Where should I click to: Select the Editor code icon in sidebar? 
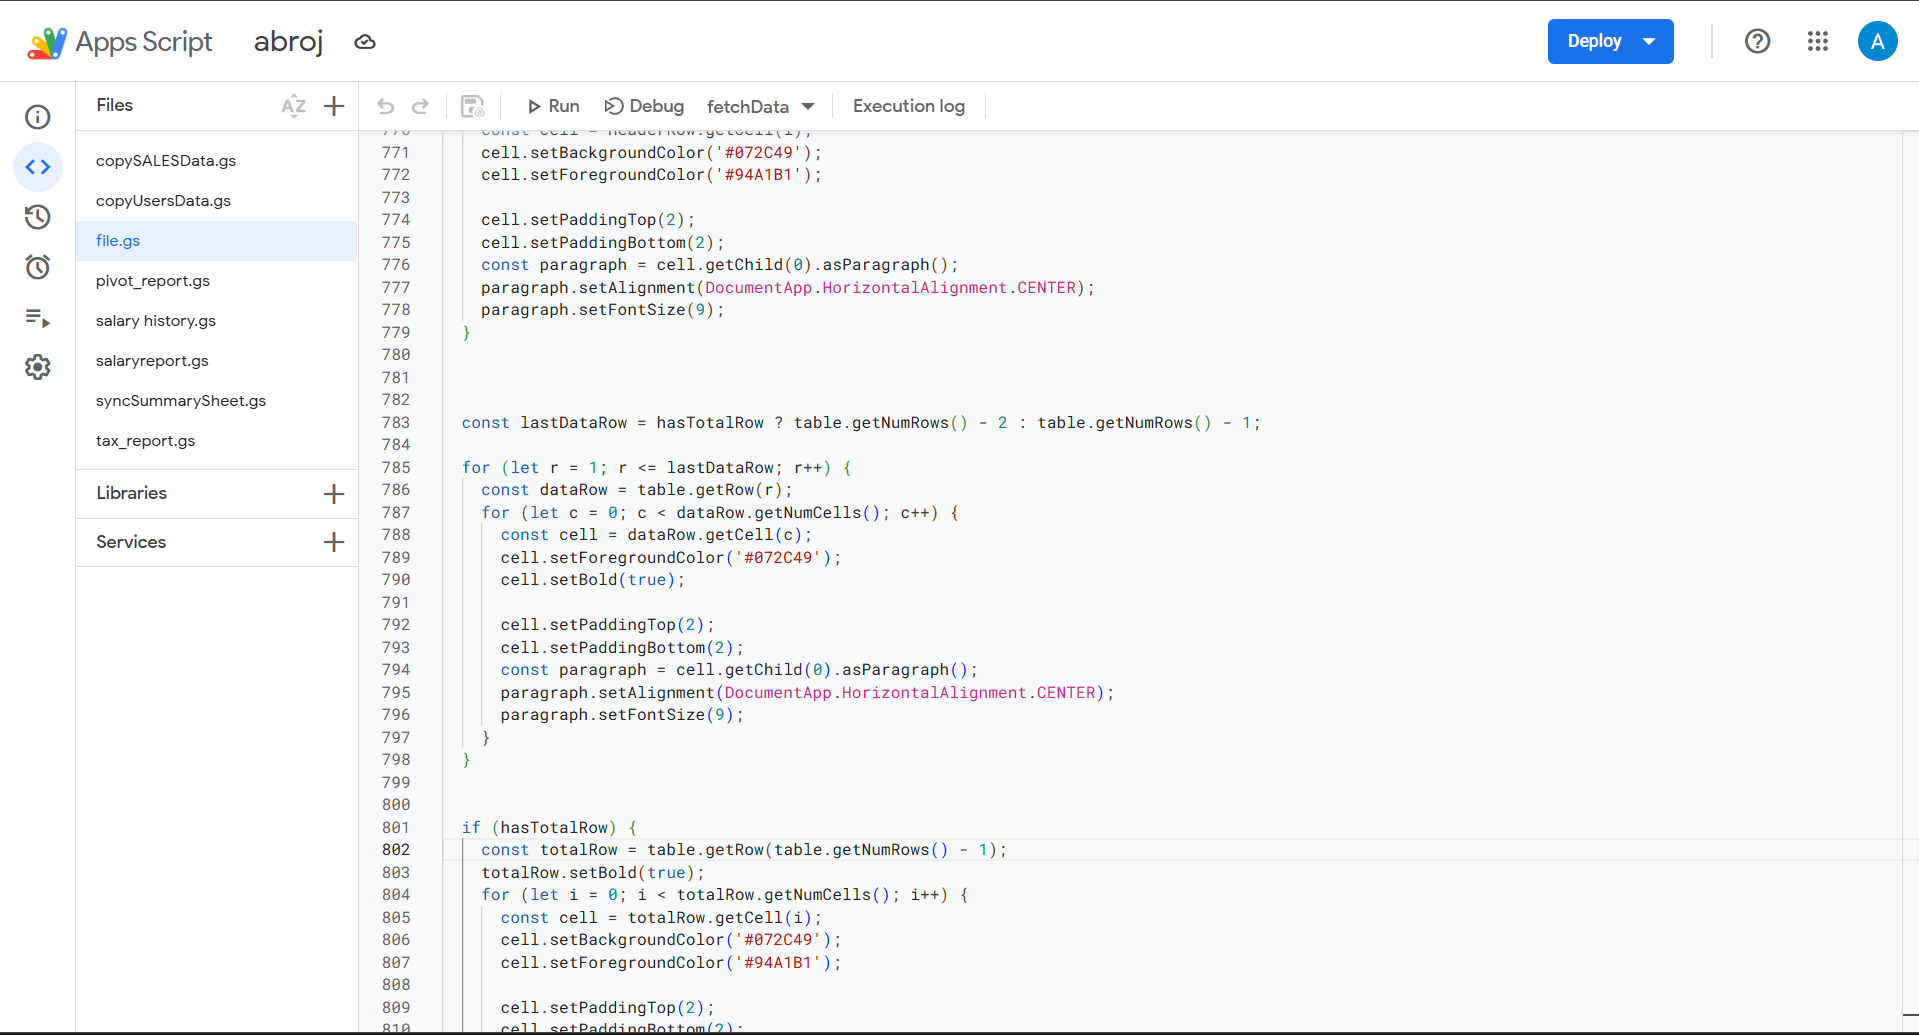pos(38,167)
